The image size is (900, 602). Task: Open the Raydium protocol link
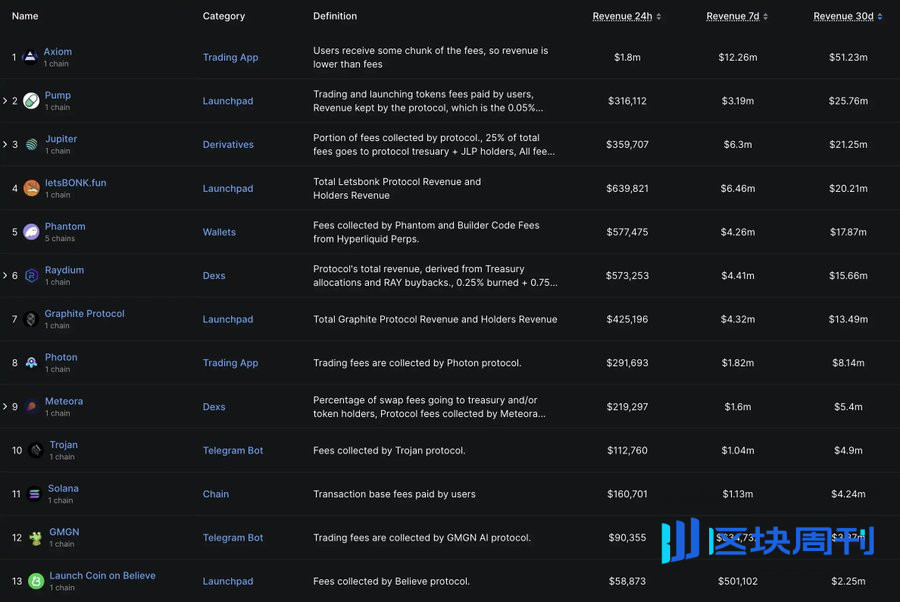(64, 270)
